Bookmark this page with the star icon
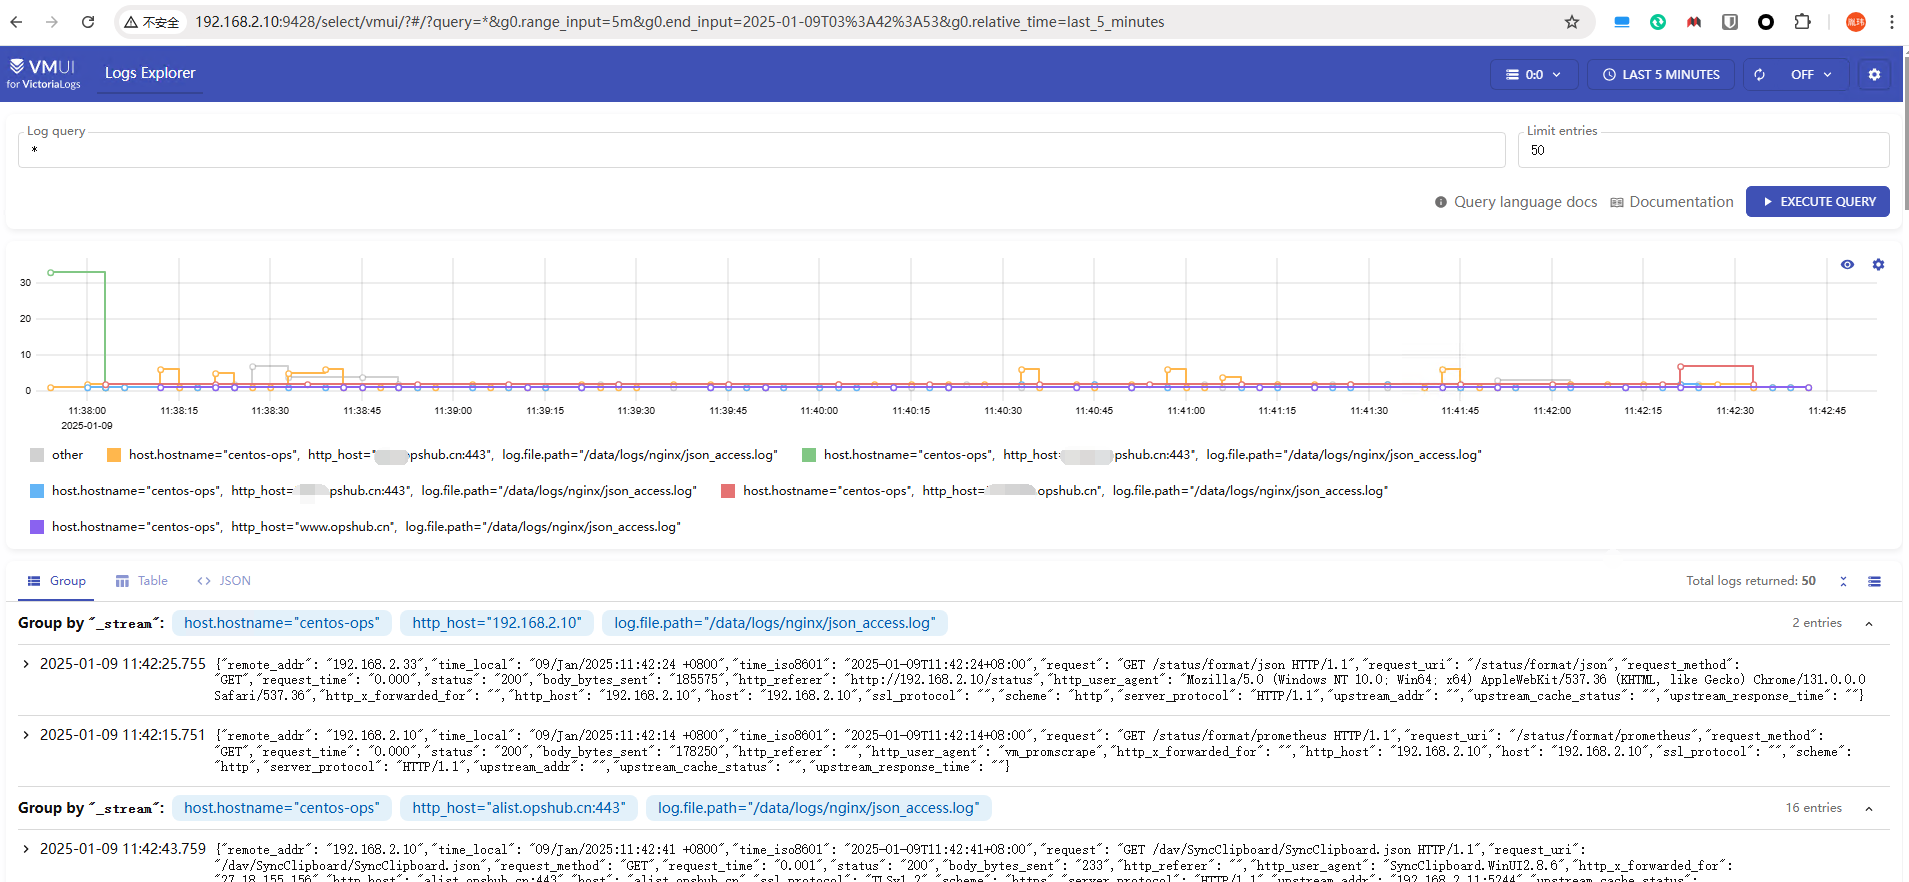The width and height of the screenshot is (1909, 882). coord(1572,22)
